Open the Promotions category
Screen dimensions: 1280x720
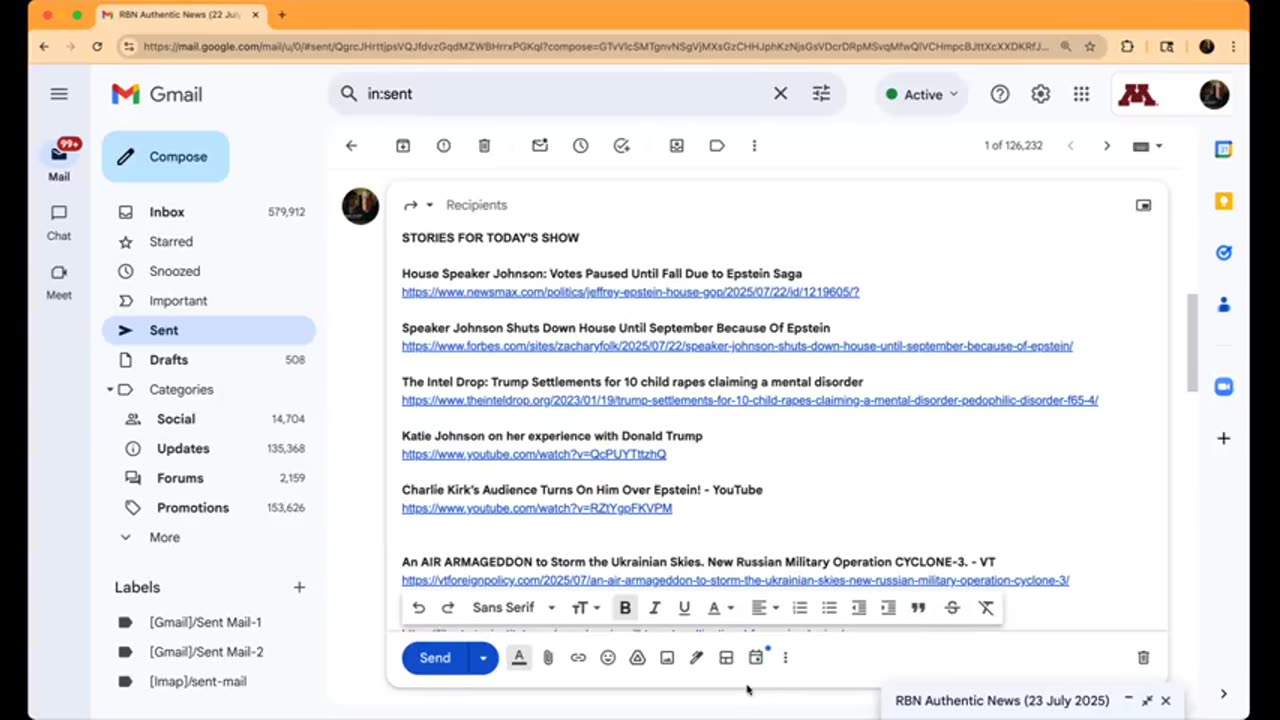tap(209, 508)
